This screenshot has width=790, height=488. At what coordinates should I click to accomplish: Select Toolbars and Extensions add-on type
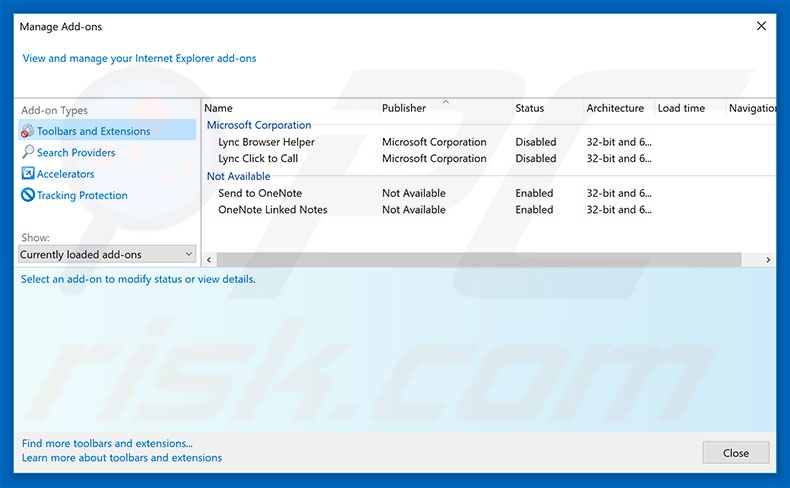click(107, 130)
